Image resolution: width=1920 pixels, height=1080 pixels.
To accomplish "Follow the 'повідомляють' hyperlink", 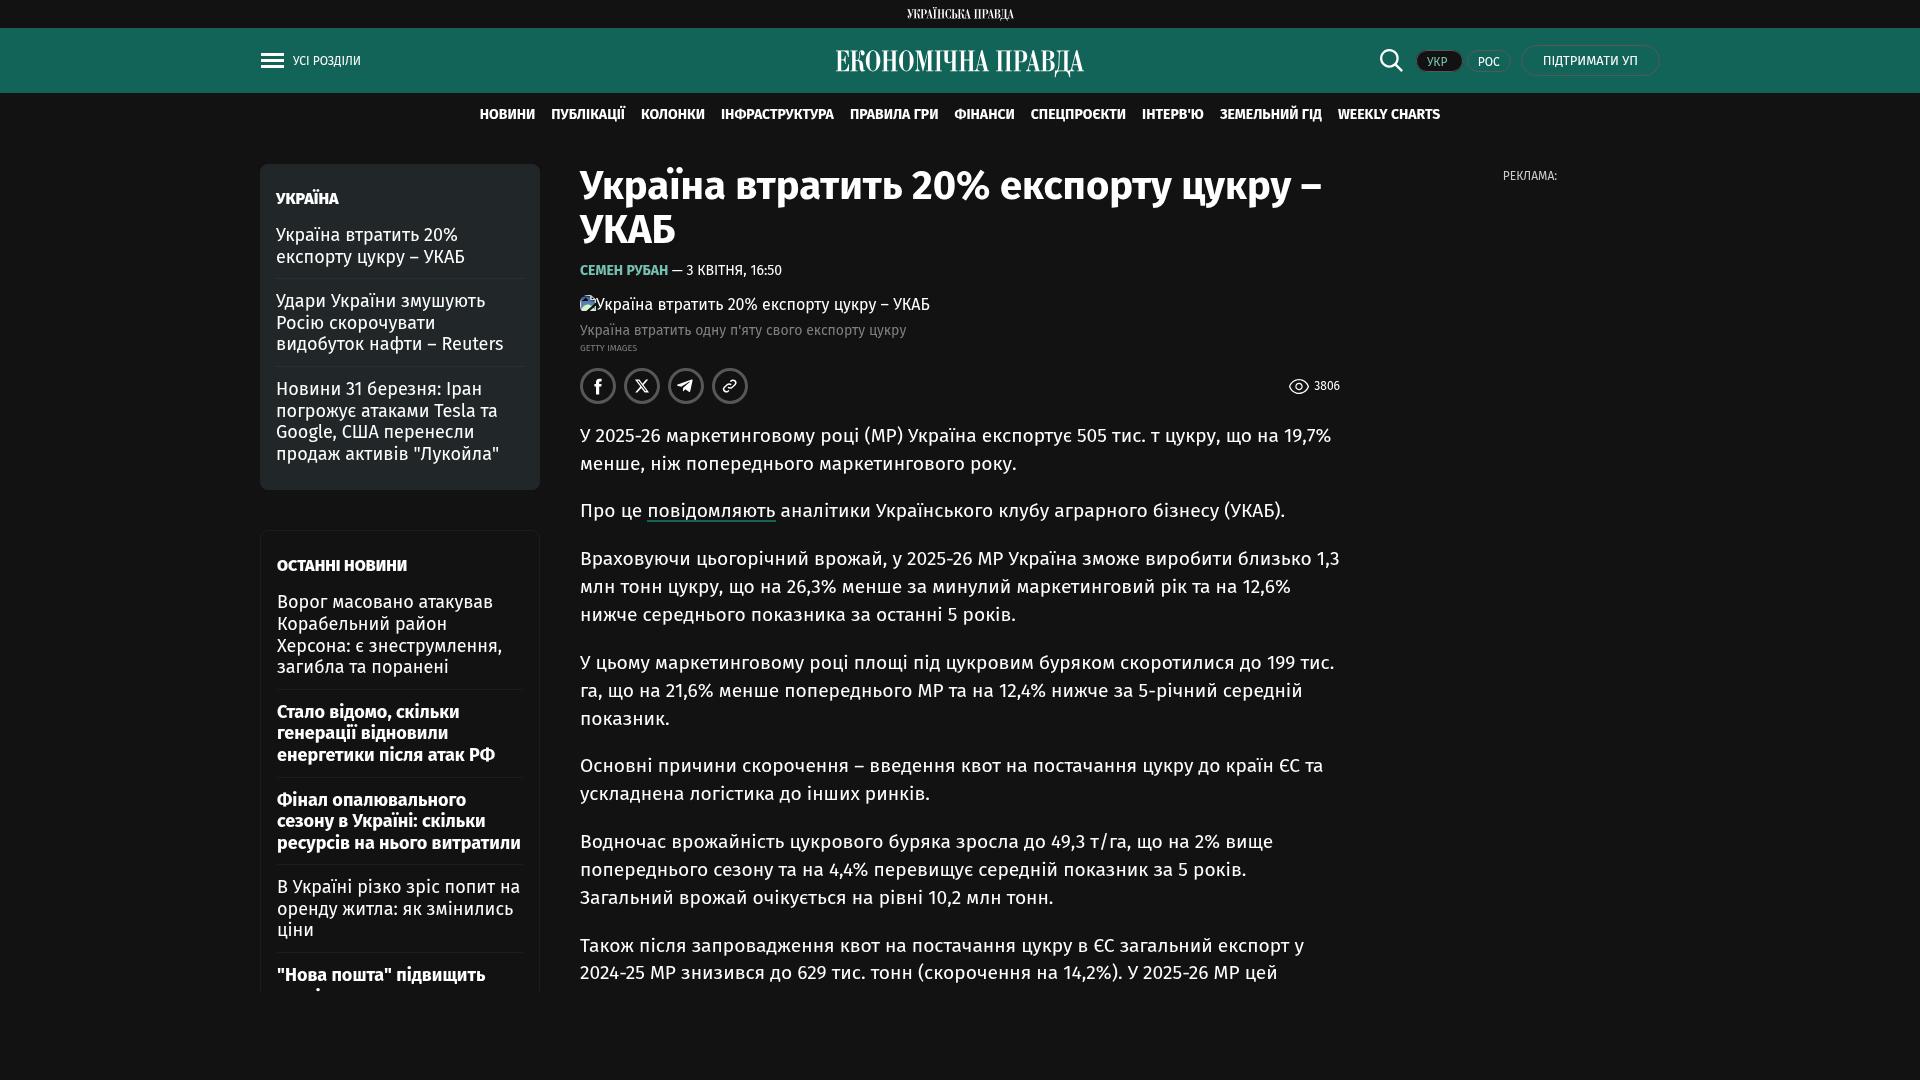I will pos(711,511).
